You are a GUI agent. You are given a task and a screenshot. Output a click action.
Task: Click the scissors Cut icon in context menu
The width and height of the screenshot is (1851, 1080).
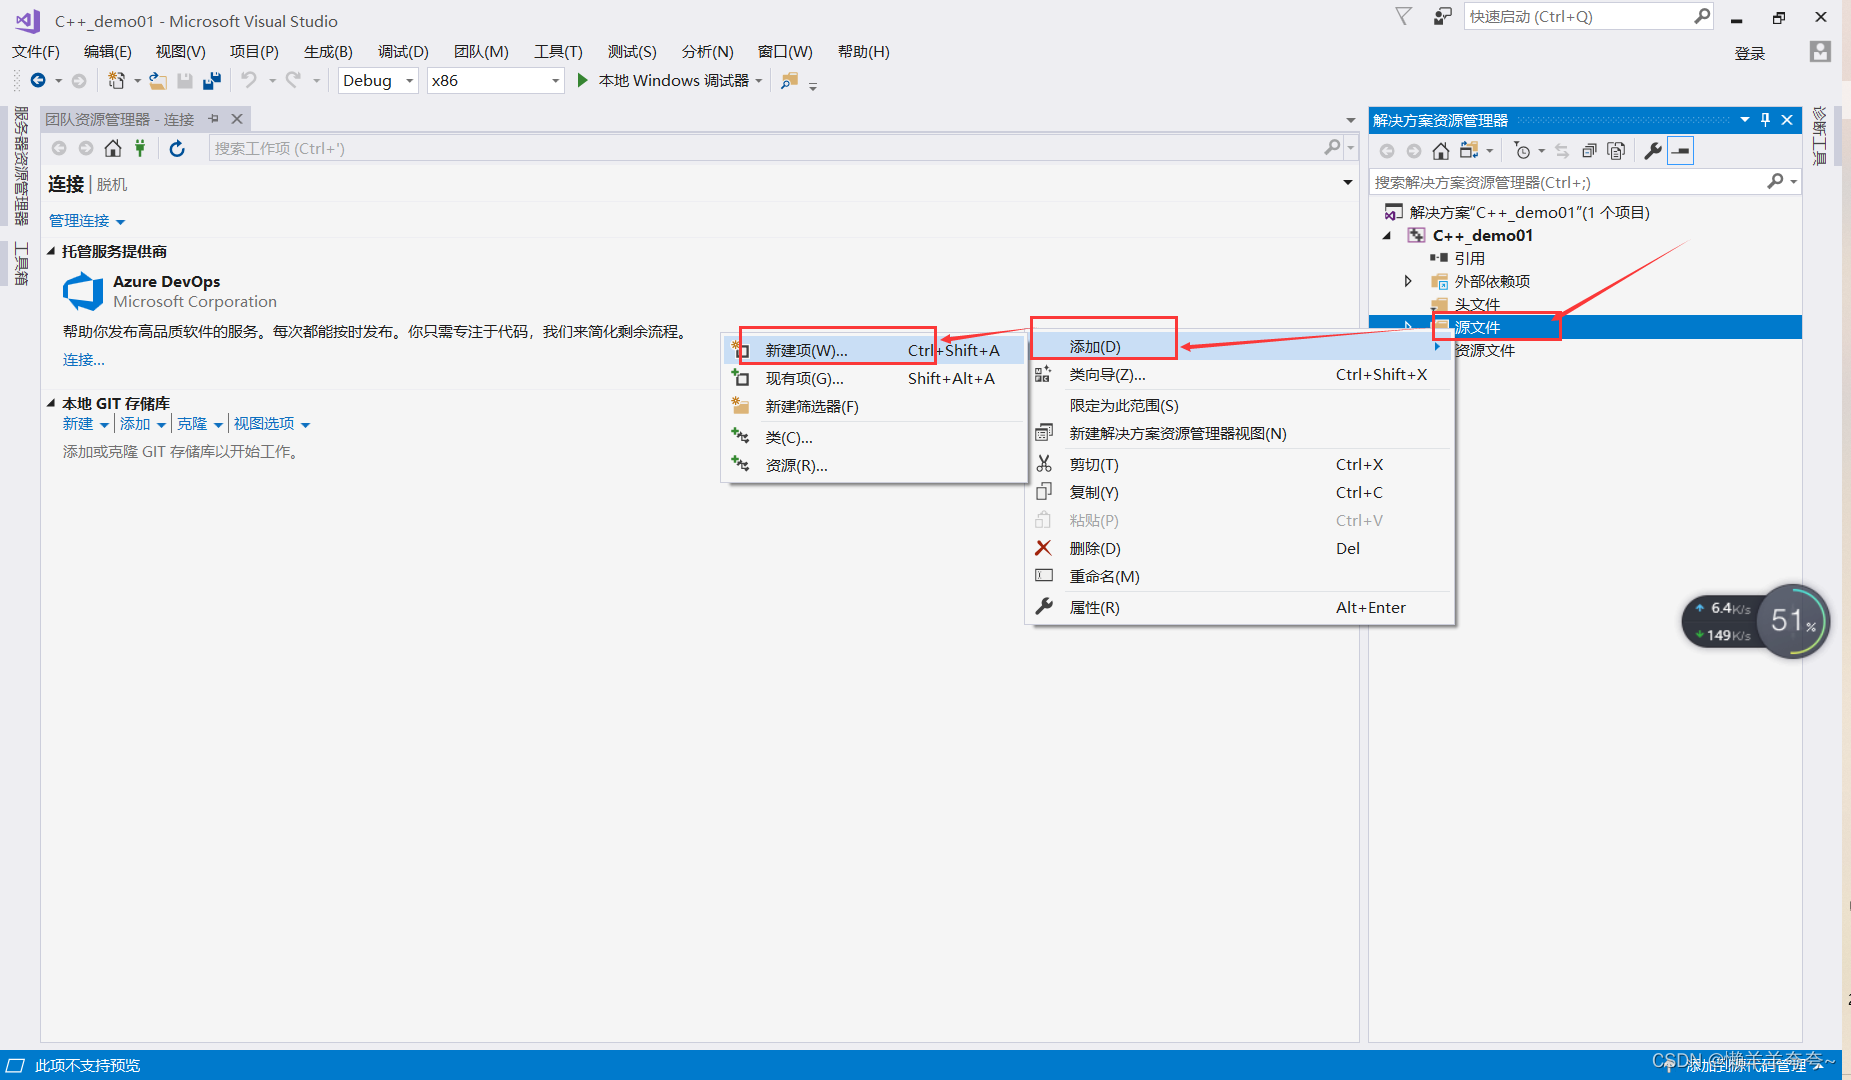tap(1043, 464)
